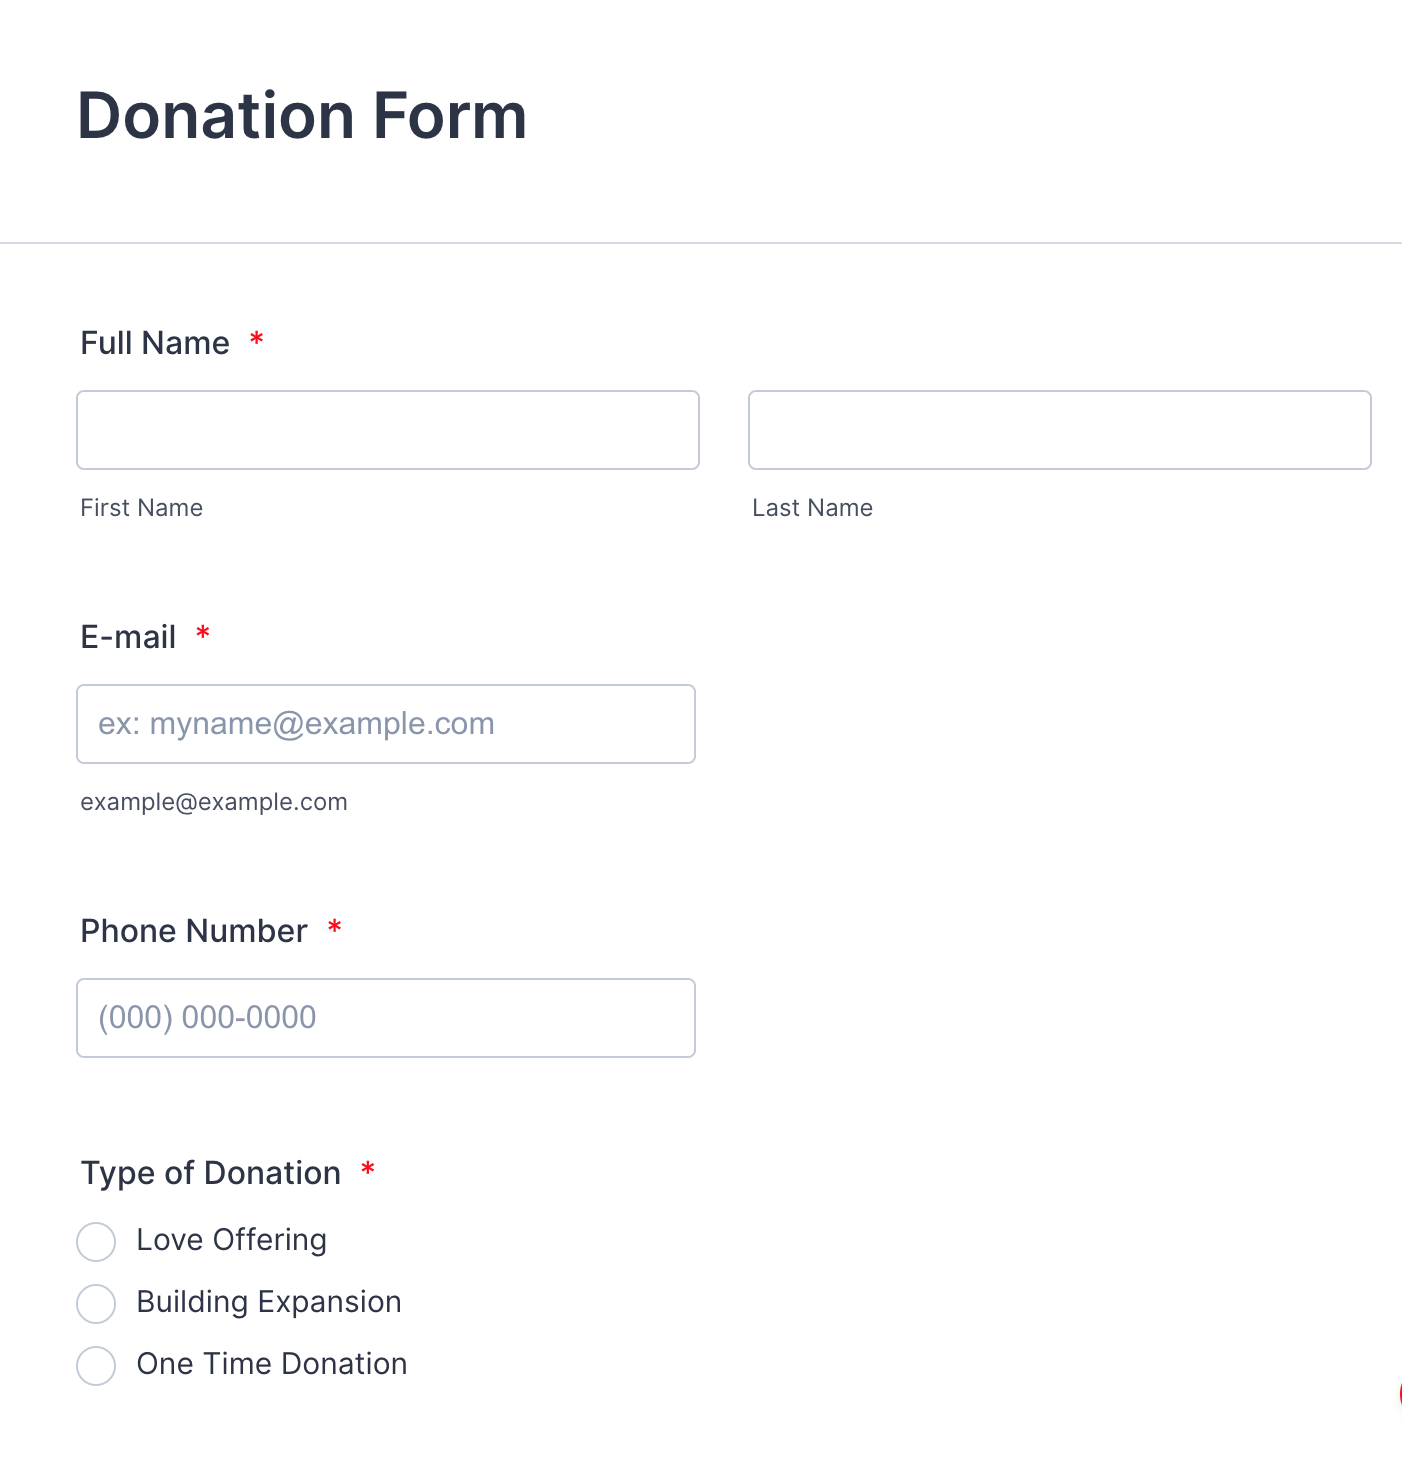Viewport: 1402px width, 1462px height.
Task: Pick the One Time Donation radio circle
Action: tap(96, 1366)
